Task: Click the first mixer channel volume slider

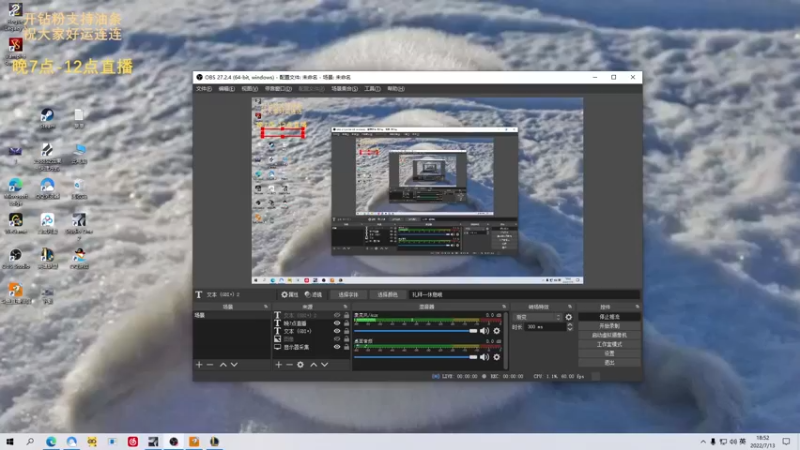Action: pyautogui.click(x=415, y=330)
